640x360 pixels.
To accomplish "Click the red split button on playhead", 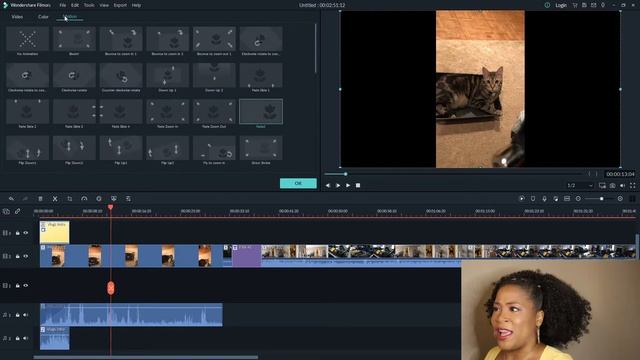I will pos(111,288).
